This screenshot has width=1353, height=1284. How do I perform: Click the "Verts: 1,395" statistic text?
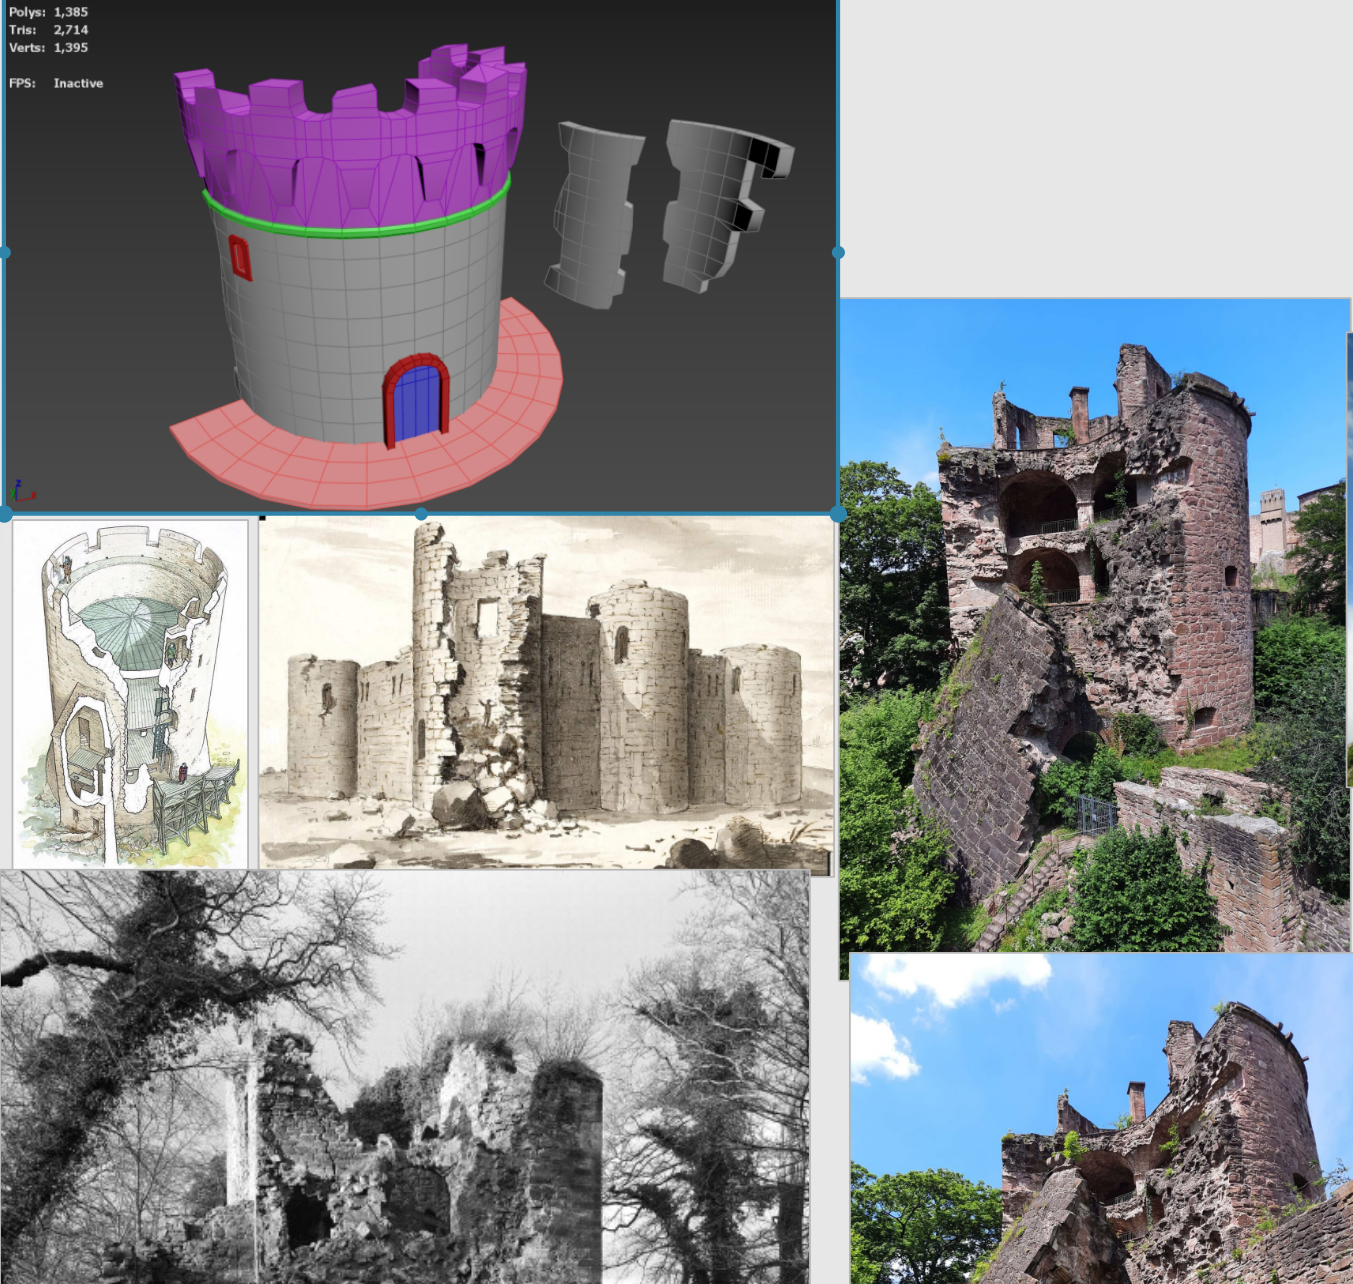point(48,47)
